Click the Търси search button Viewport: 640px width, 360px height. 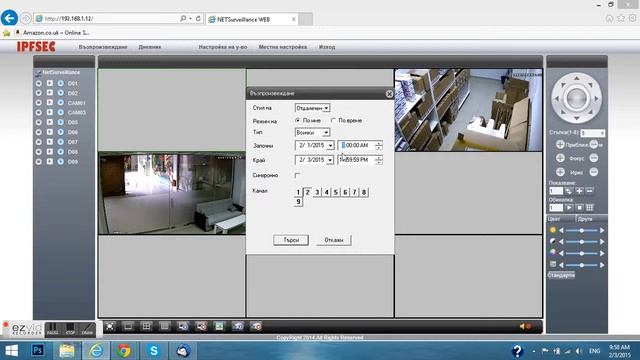click(291, 240)
